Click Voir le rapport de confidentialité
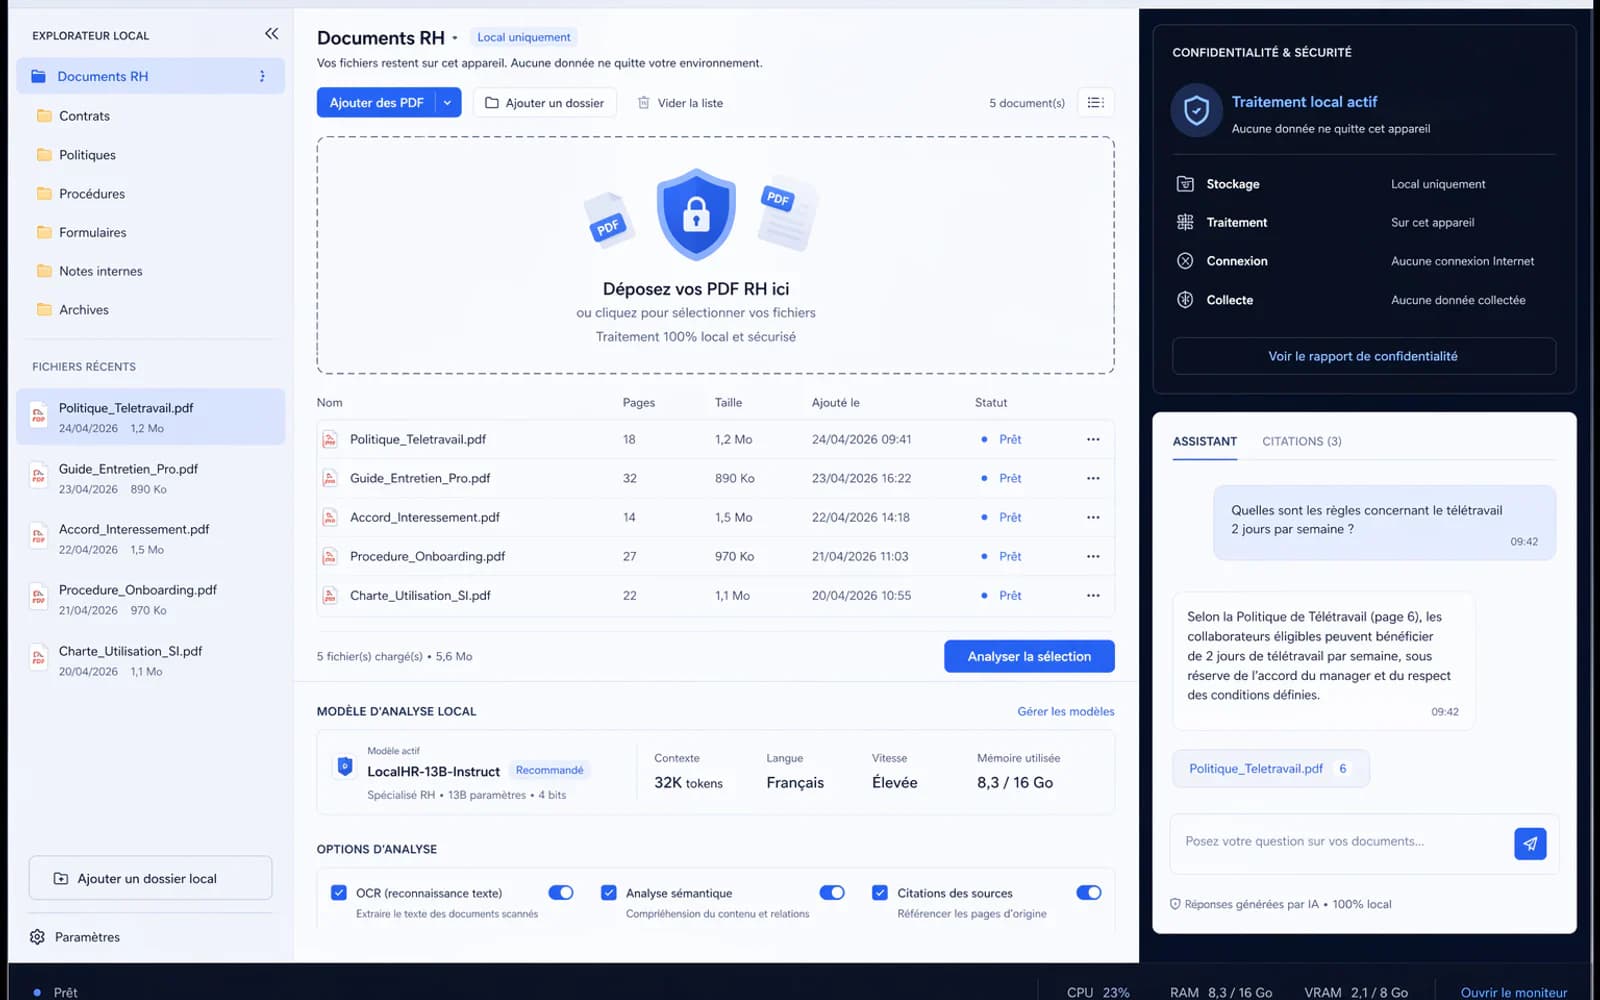The width and height of the screenshot is (1600, 1000). tap(1363, 356)
